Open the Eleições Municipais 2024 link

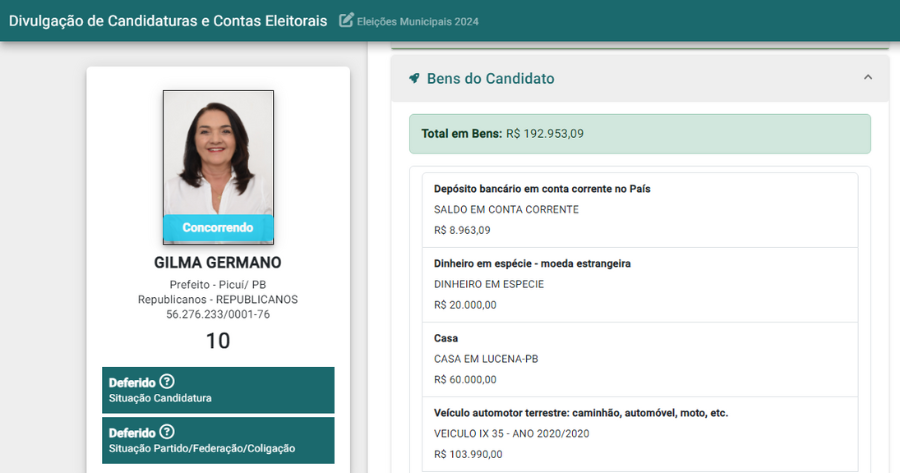coord(417,21)
